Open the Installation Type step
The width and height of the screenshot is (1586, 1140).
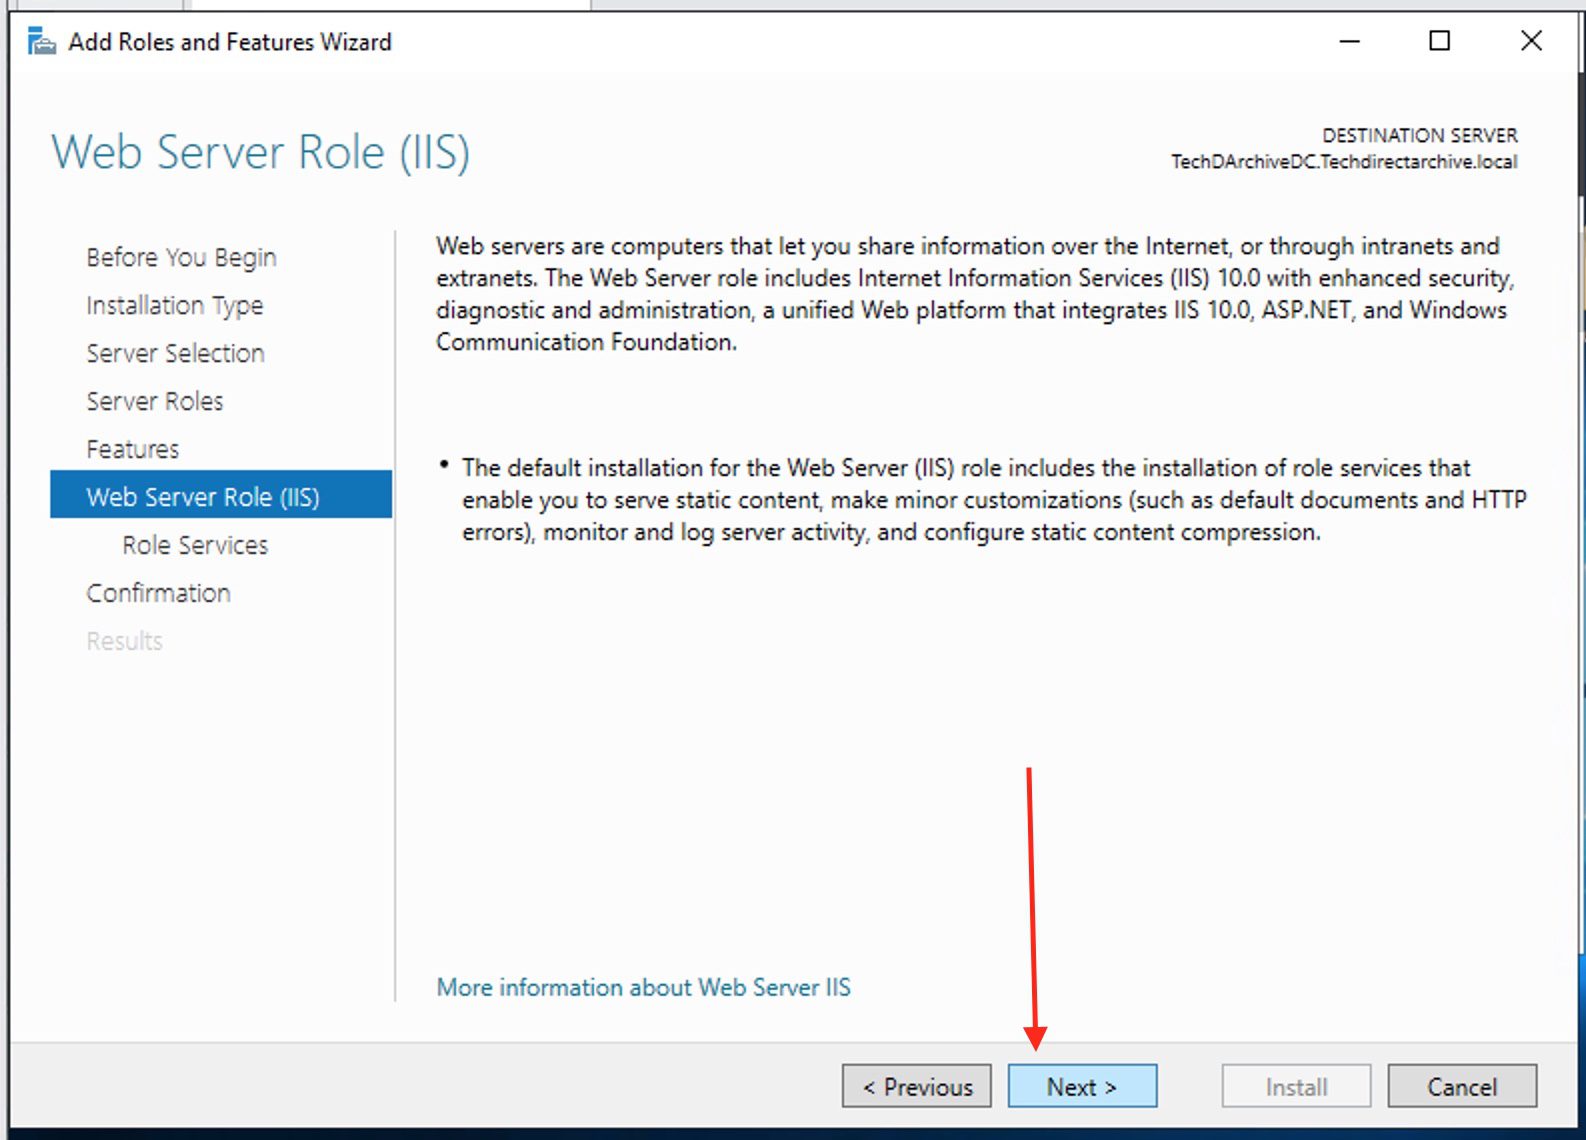tap(175, 305)
